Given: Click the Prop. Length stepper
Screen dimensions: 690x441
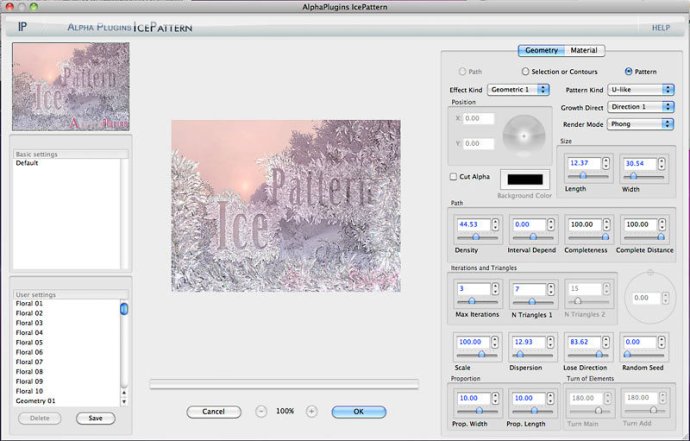Looking at the screenshot, I should tap(551, 398).
